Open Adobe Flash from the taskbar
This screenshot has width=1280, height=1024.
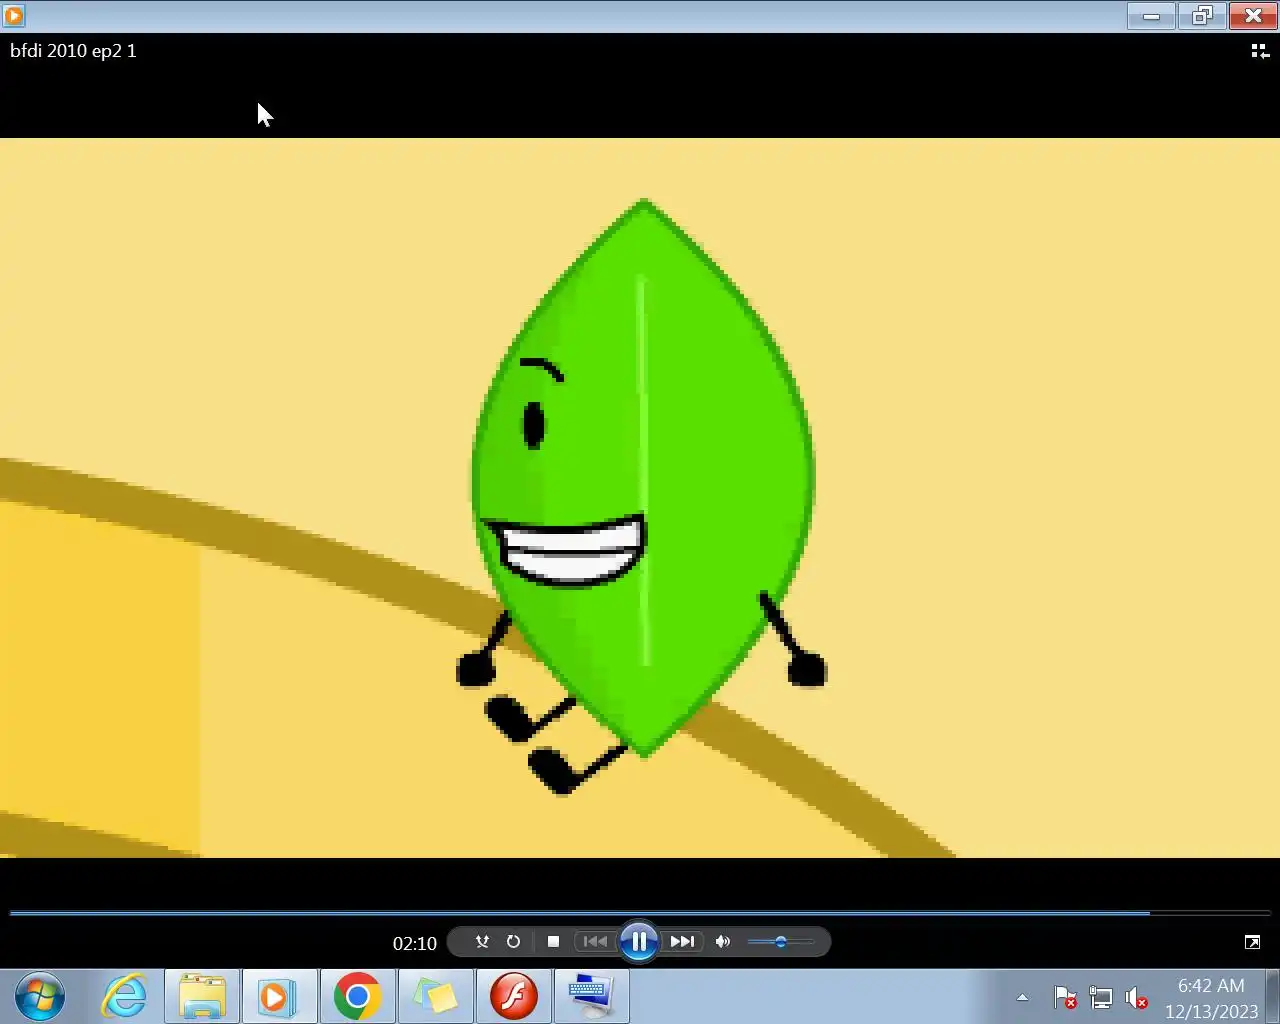click(514, 997)
